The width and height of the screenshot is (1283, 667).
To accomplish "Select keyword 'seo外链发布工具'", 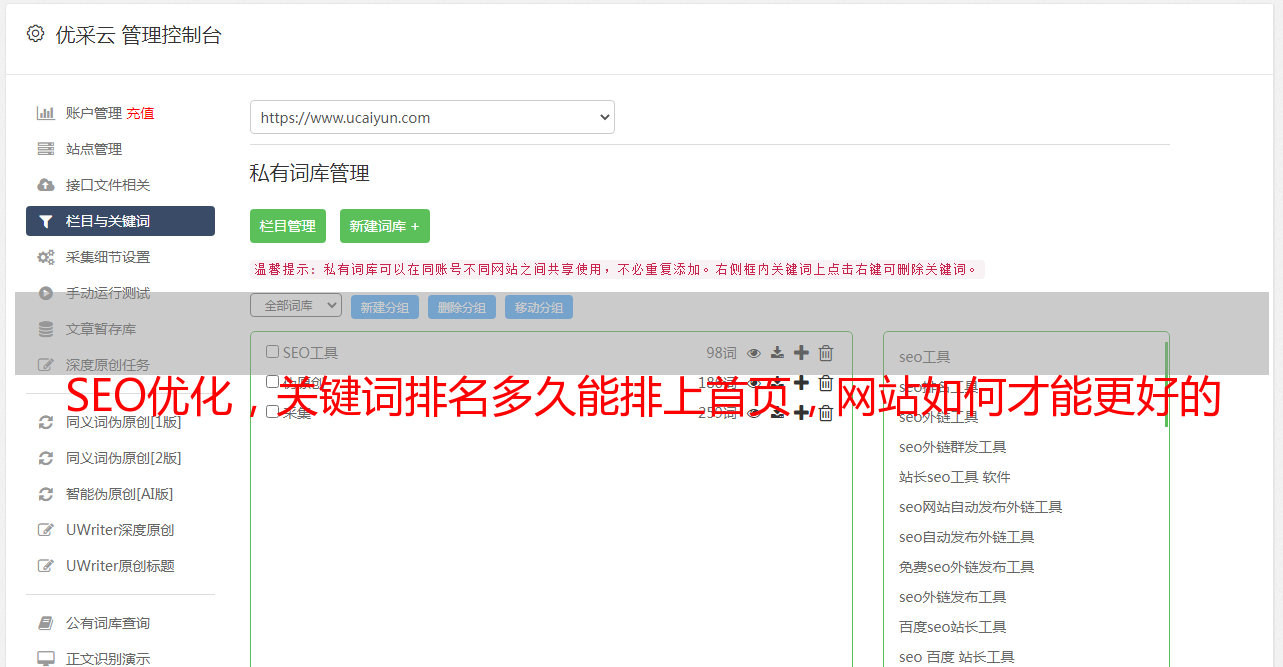I will (953, 597).
